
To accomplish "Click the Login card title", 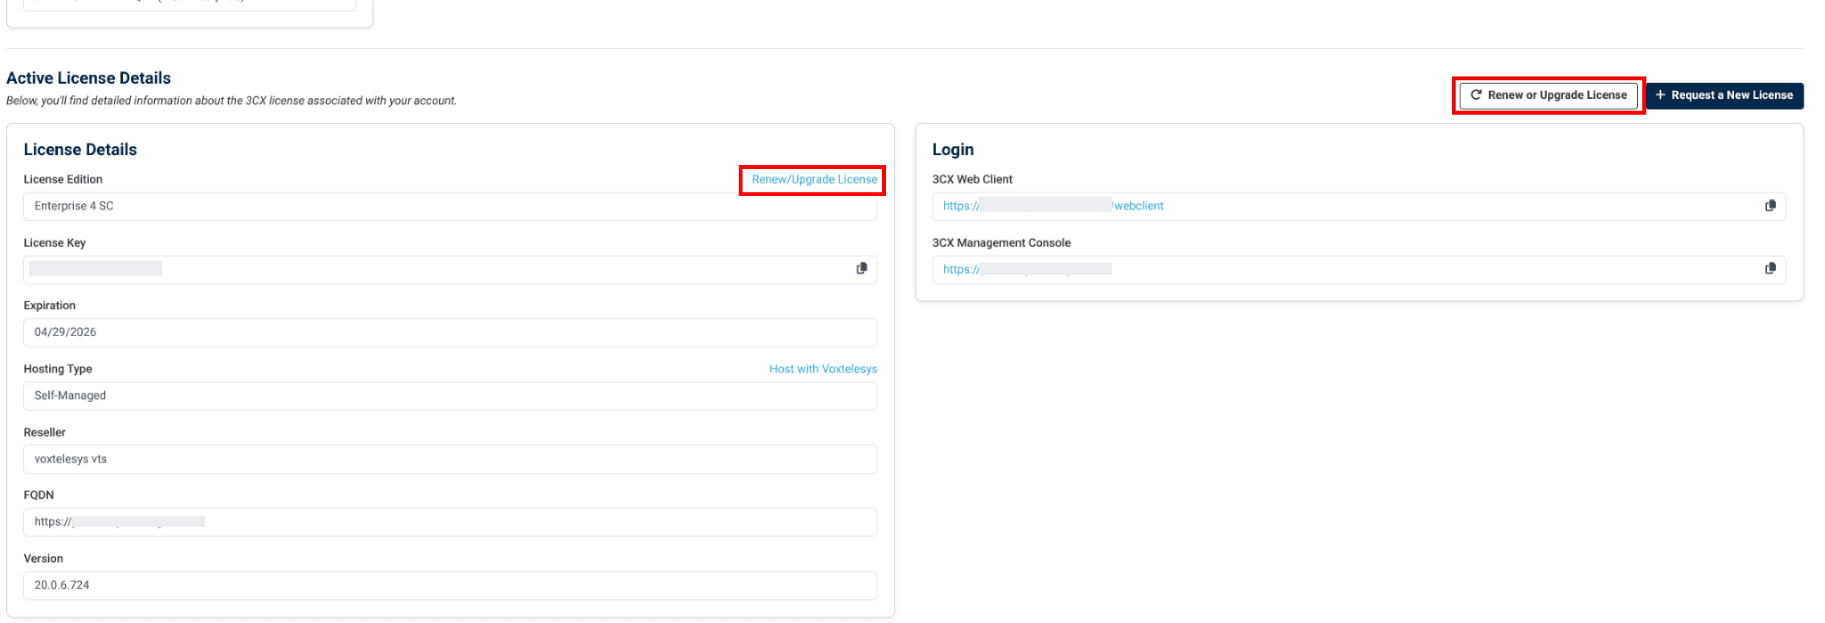I will (953, 149).
